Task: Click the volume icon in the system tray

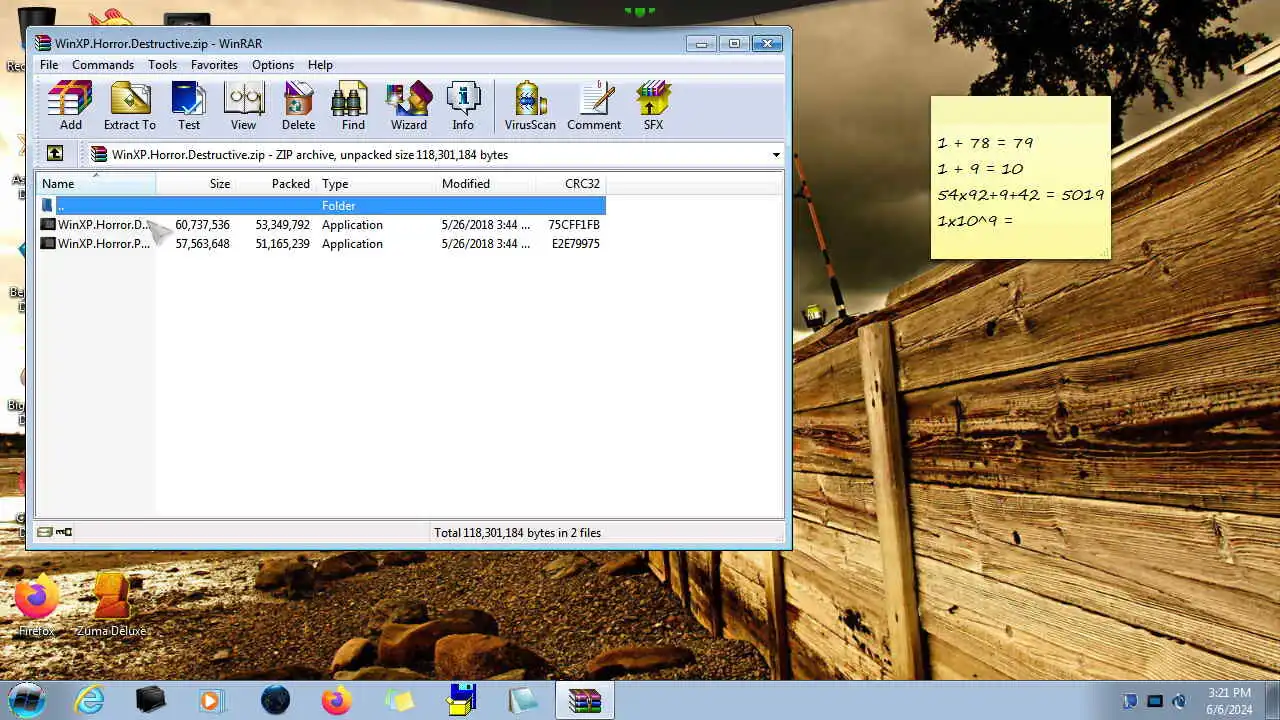Action: [1180, 701]
